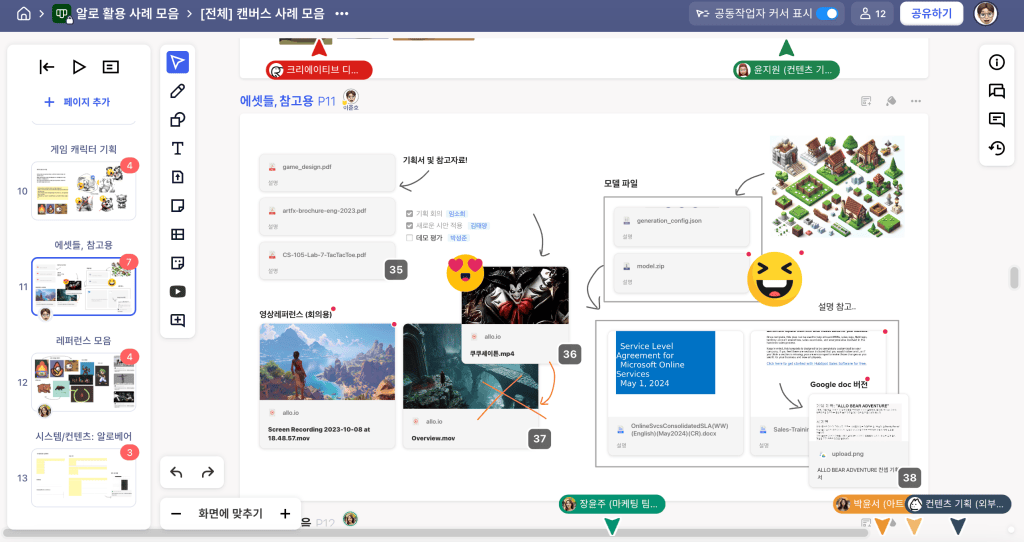Select the Screen Recording 2023-10-08 video card
Screen dimensions: 1024x542
(x=327, y=385)
